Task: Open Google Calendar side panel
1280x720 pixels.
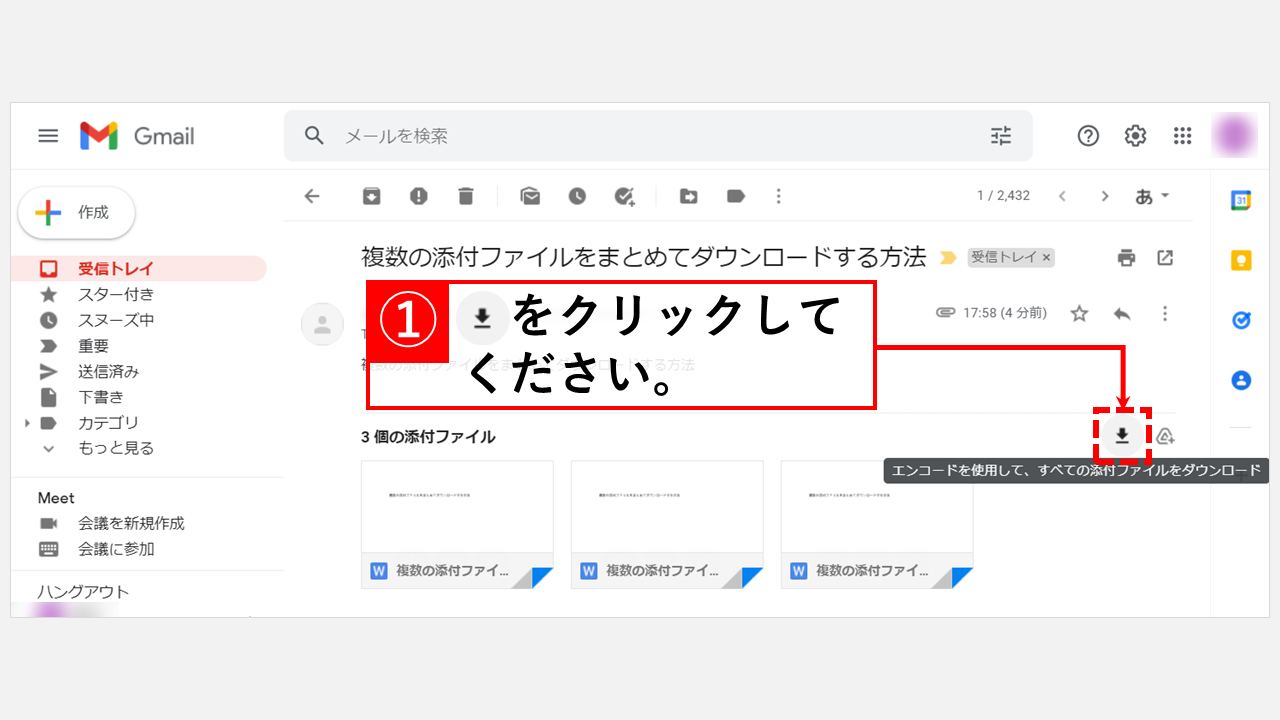Action: coord(1241,200)
